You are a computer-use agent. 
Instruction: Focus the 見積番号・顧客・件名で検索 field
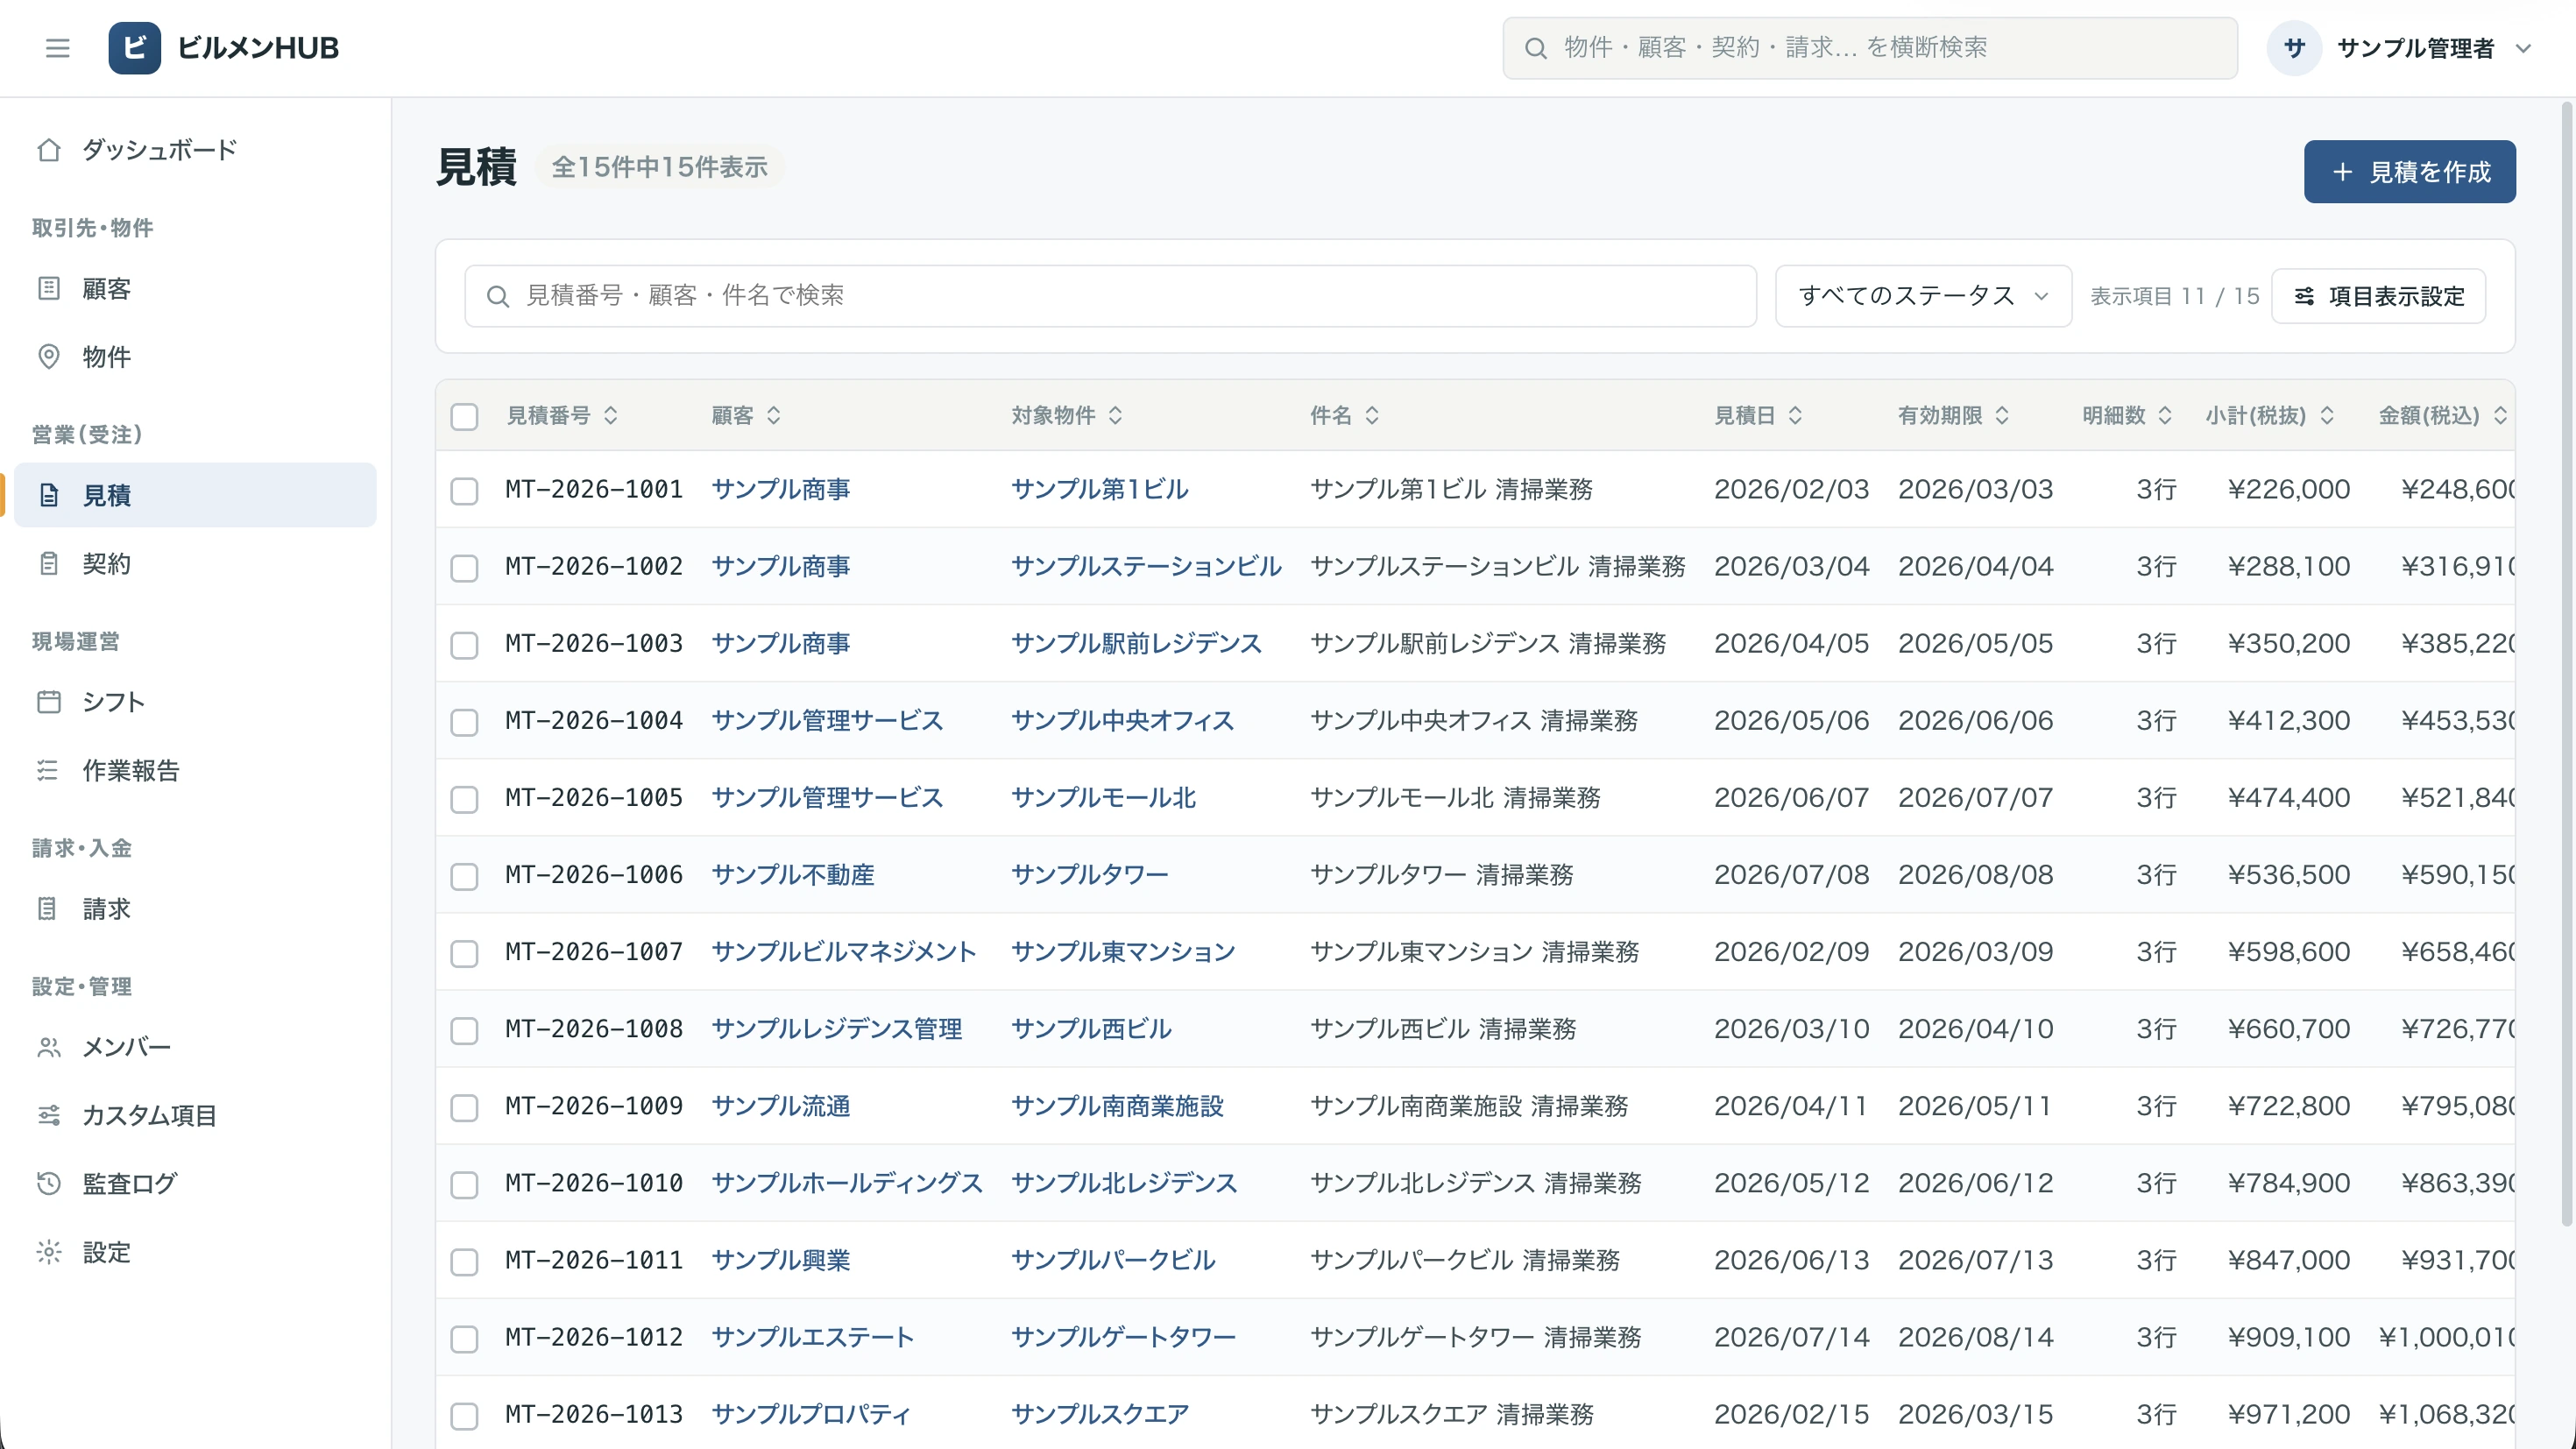(1110, 296)
